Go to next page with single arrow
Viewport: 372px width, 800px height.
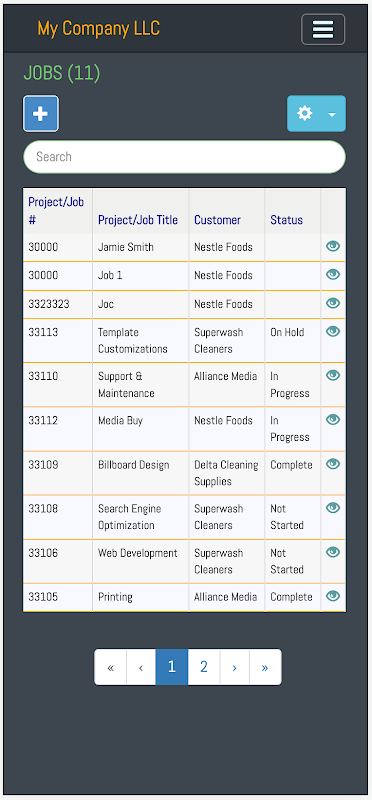pyautogui.click(x=234, y=667)
